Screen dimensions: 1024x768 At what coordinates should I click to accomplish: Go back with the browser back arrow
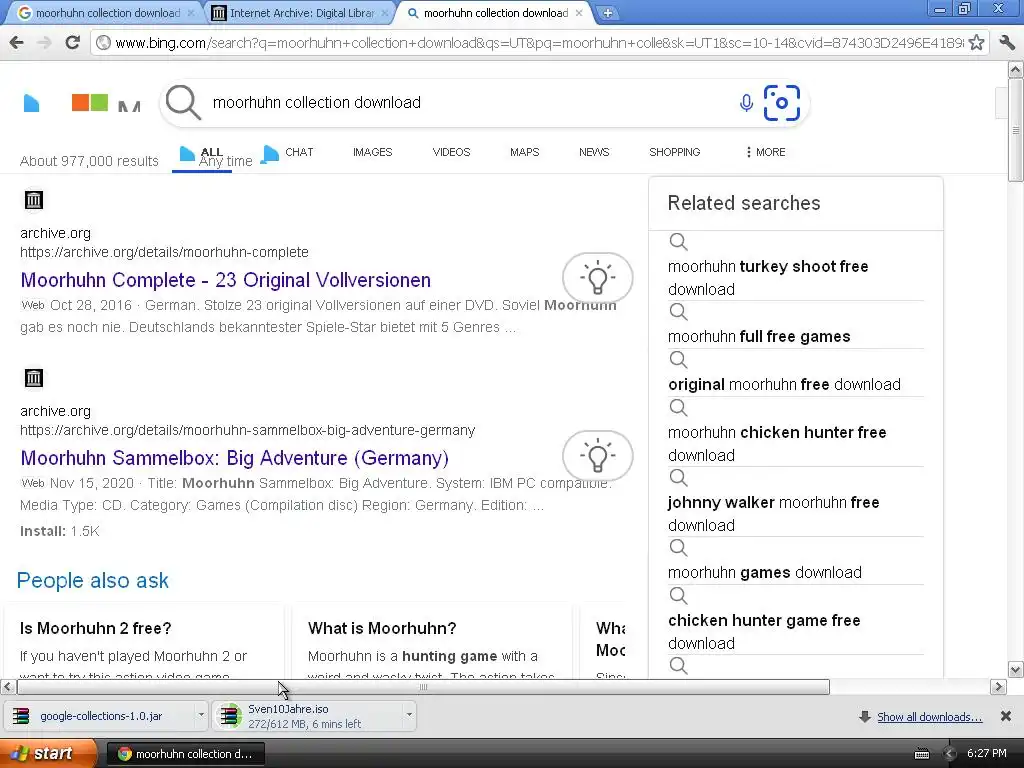point(17,43)
